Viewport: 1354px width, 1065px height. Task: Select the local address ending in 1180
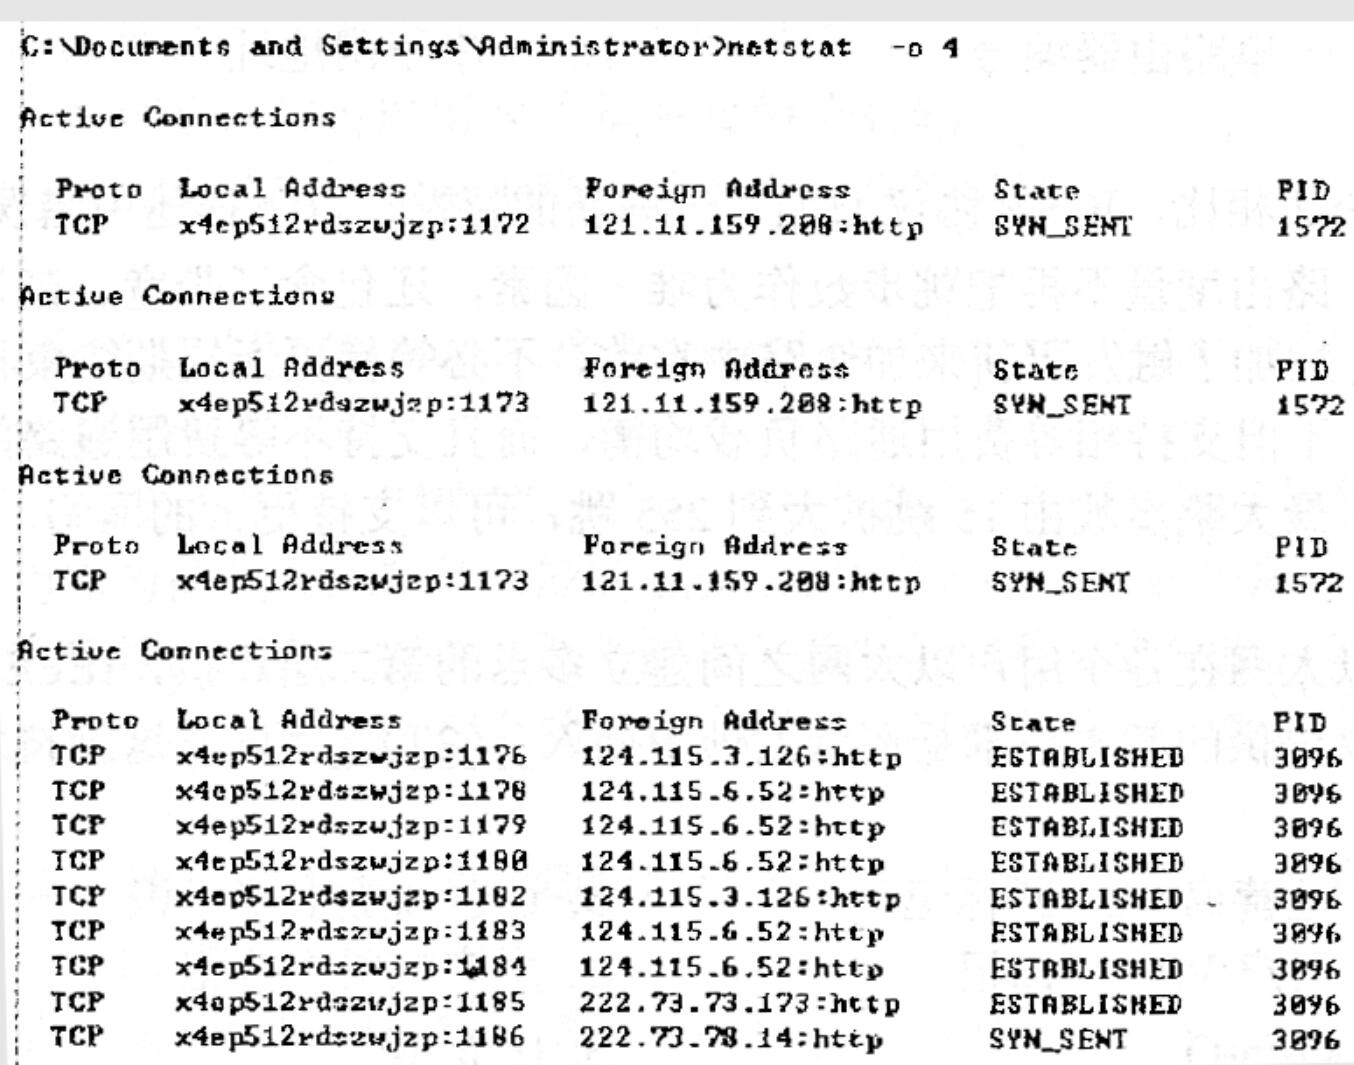tap(352, 861)
